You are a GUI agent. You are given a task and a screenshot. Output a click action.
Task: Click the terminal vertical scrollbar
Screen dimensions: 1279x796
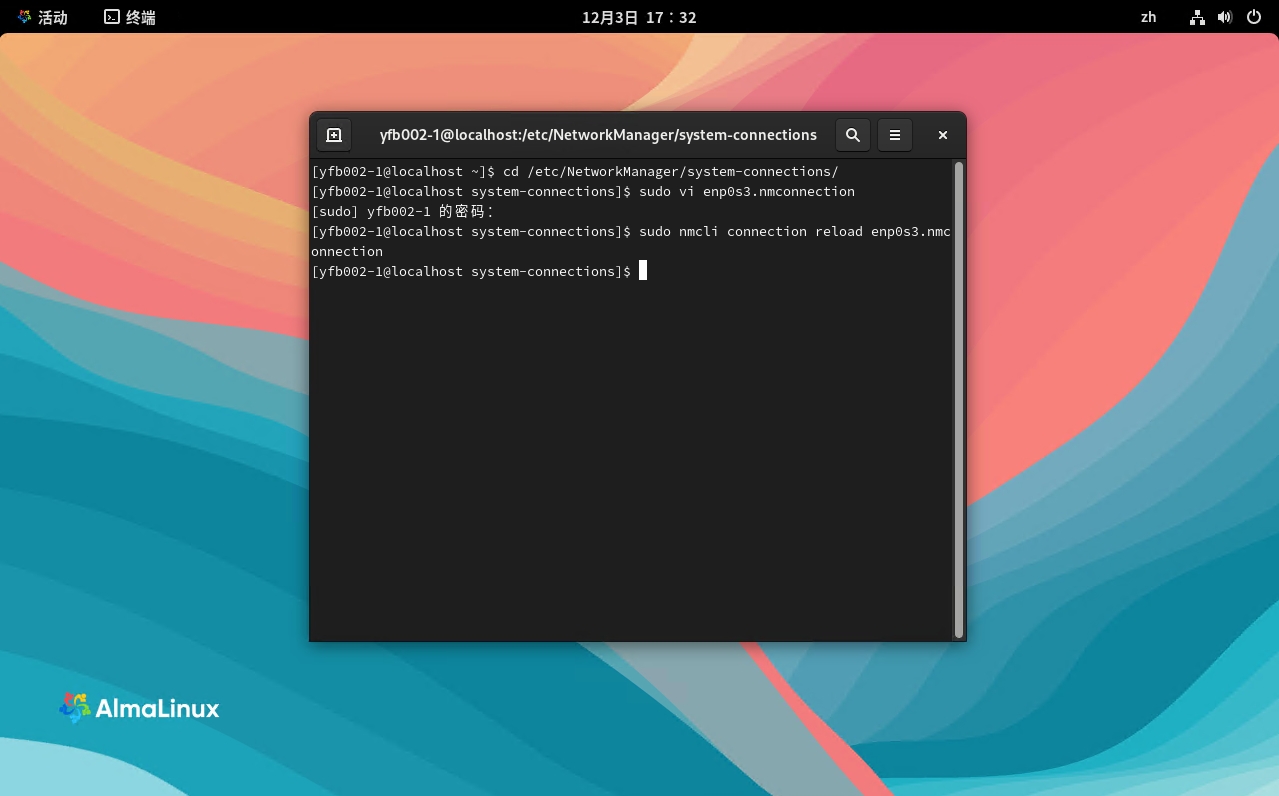958,400
